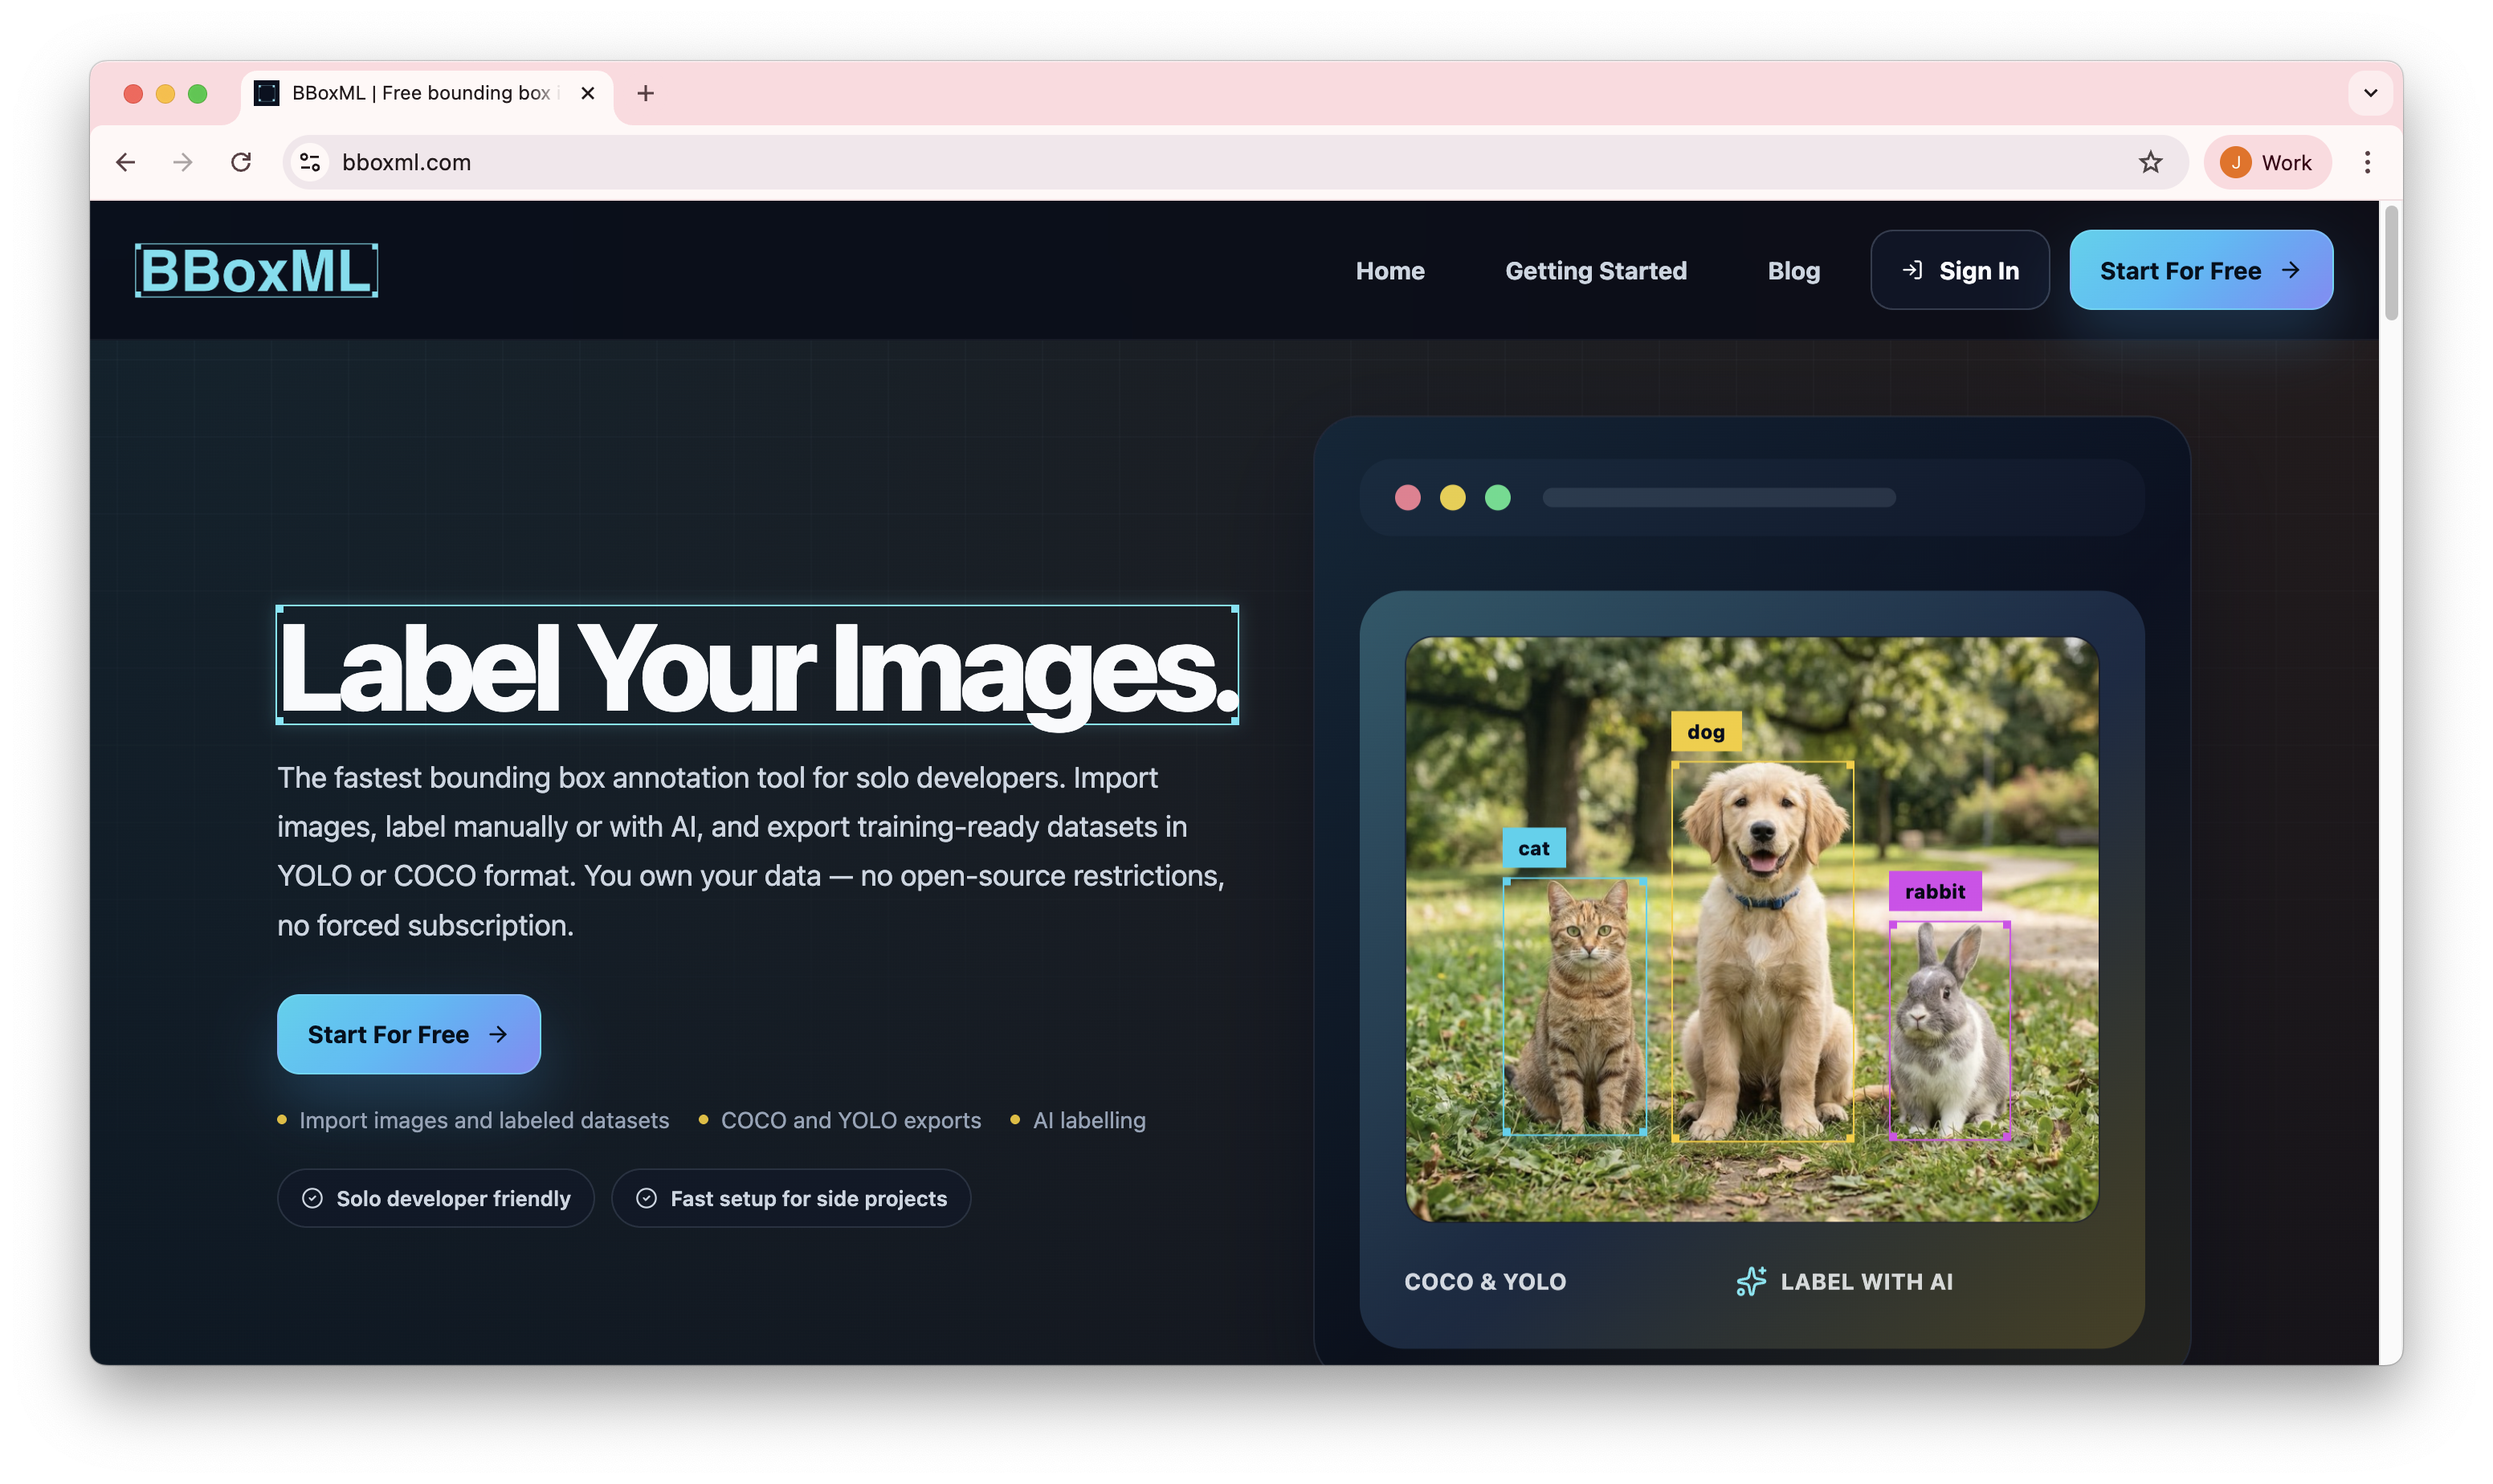
Task: Click the checkmark in Solo developer friendly badge
Action: coord(313,1197)
